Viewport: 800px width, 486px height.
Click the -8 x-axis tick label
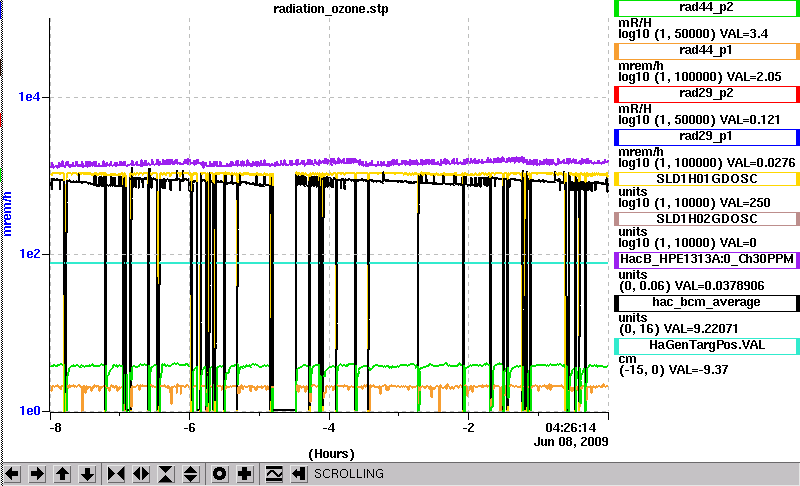coord(55,428)
